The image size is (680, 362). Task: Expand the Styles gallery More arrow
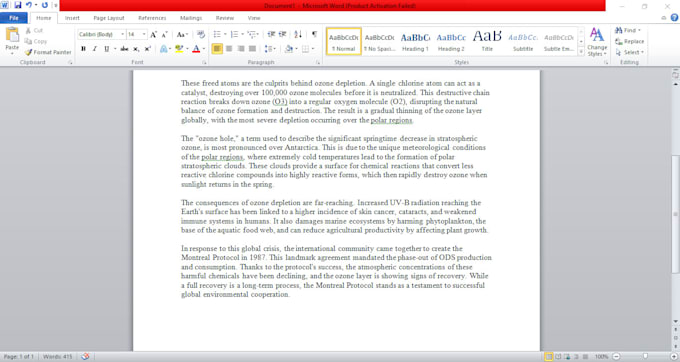pyautogui.click(x=581, y=51)
